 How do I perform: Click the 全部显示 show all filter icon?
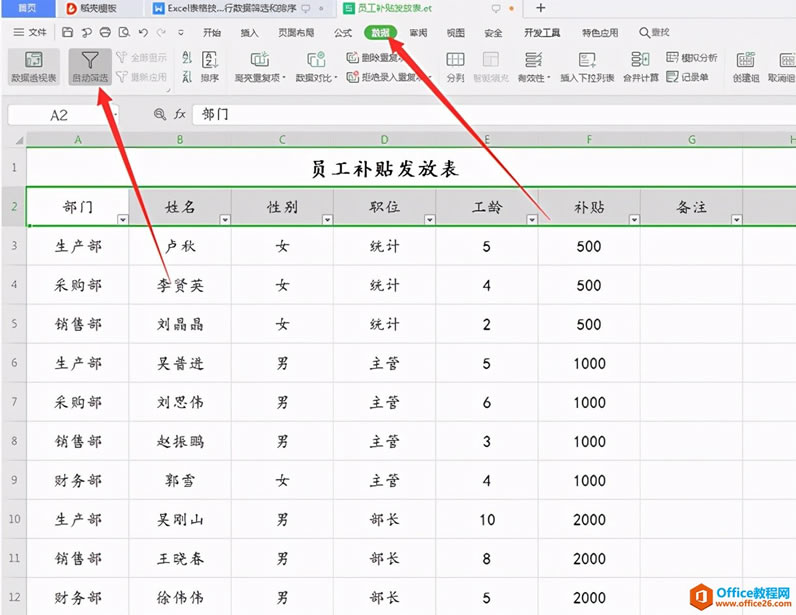[x=121, y=57]
